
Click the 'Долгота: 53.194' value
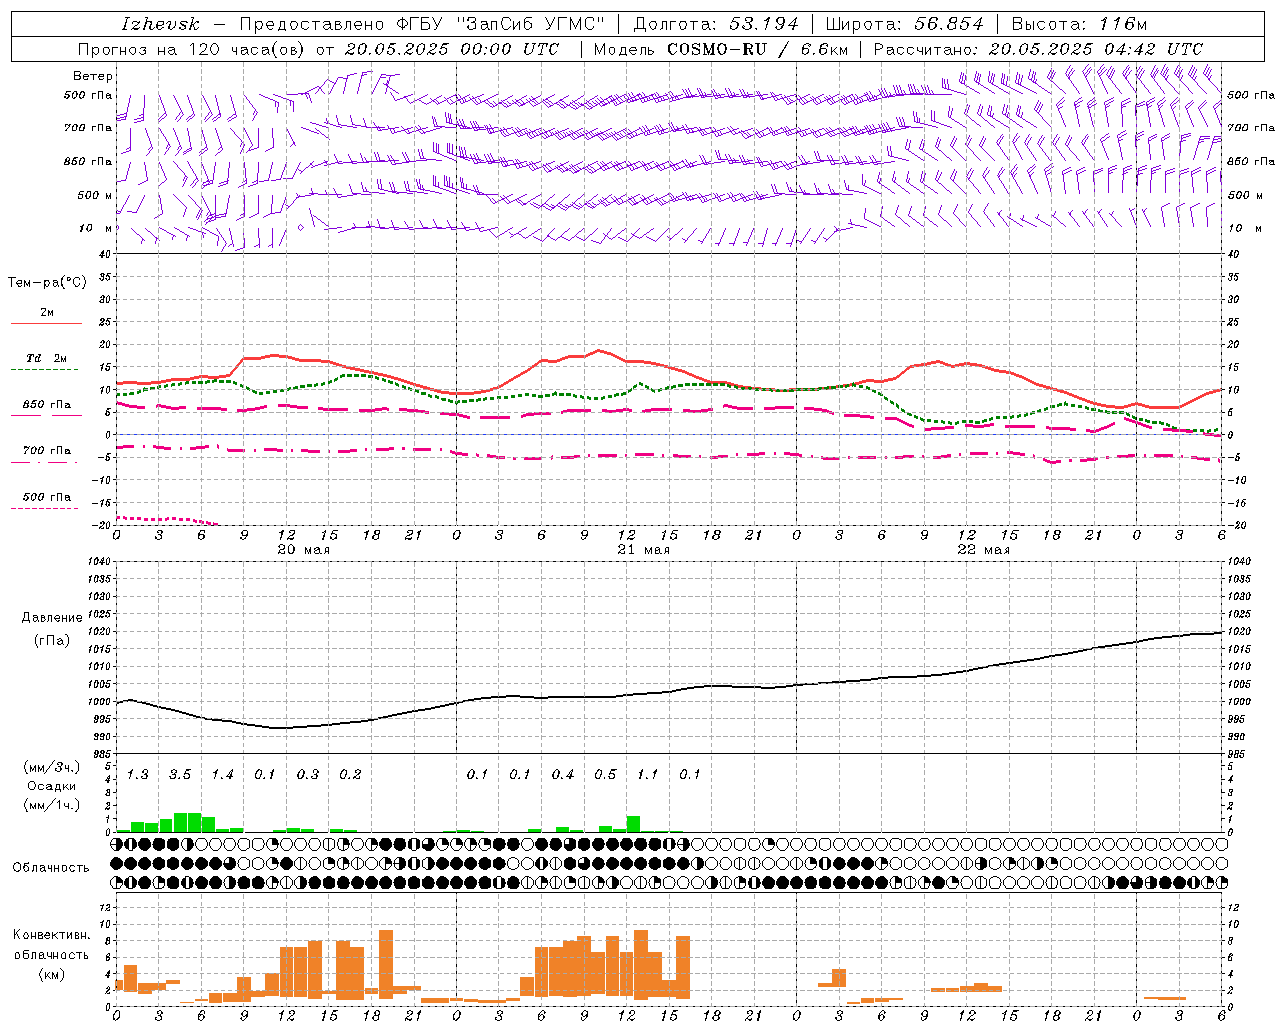[716, 24]
